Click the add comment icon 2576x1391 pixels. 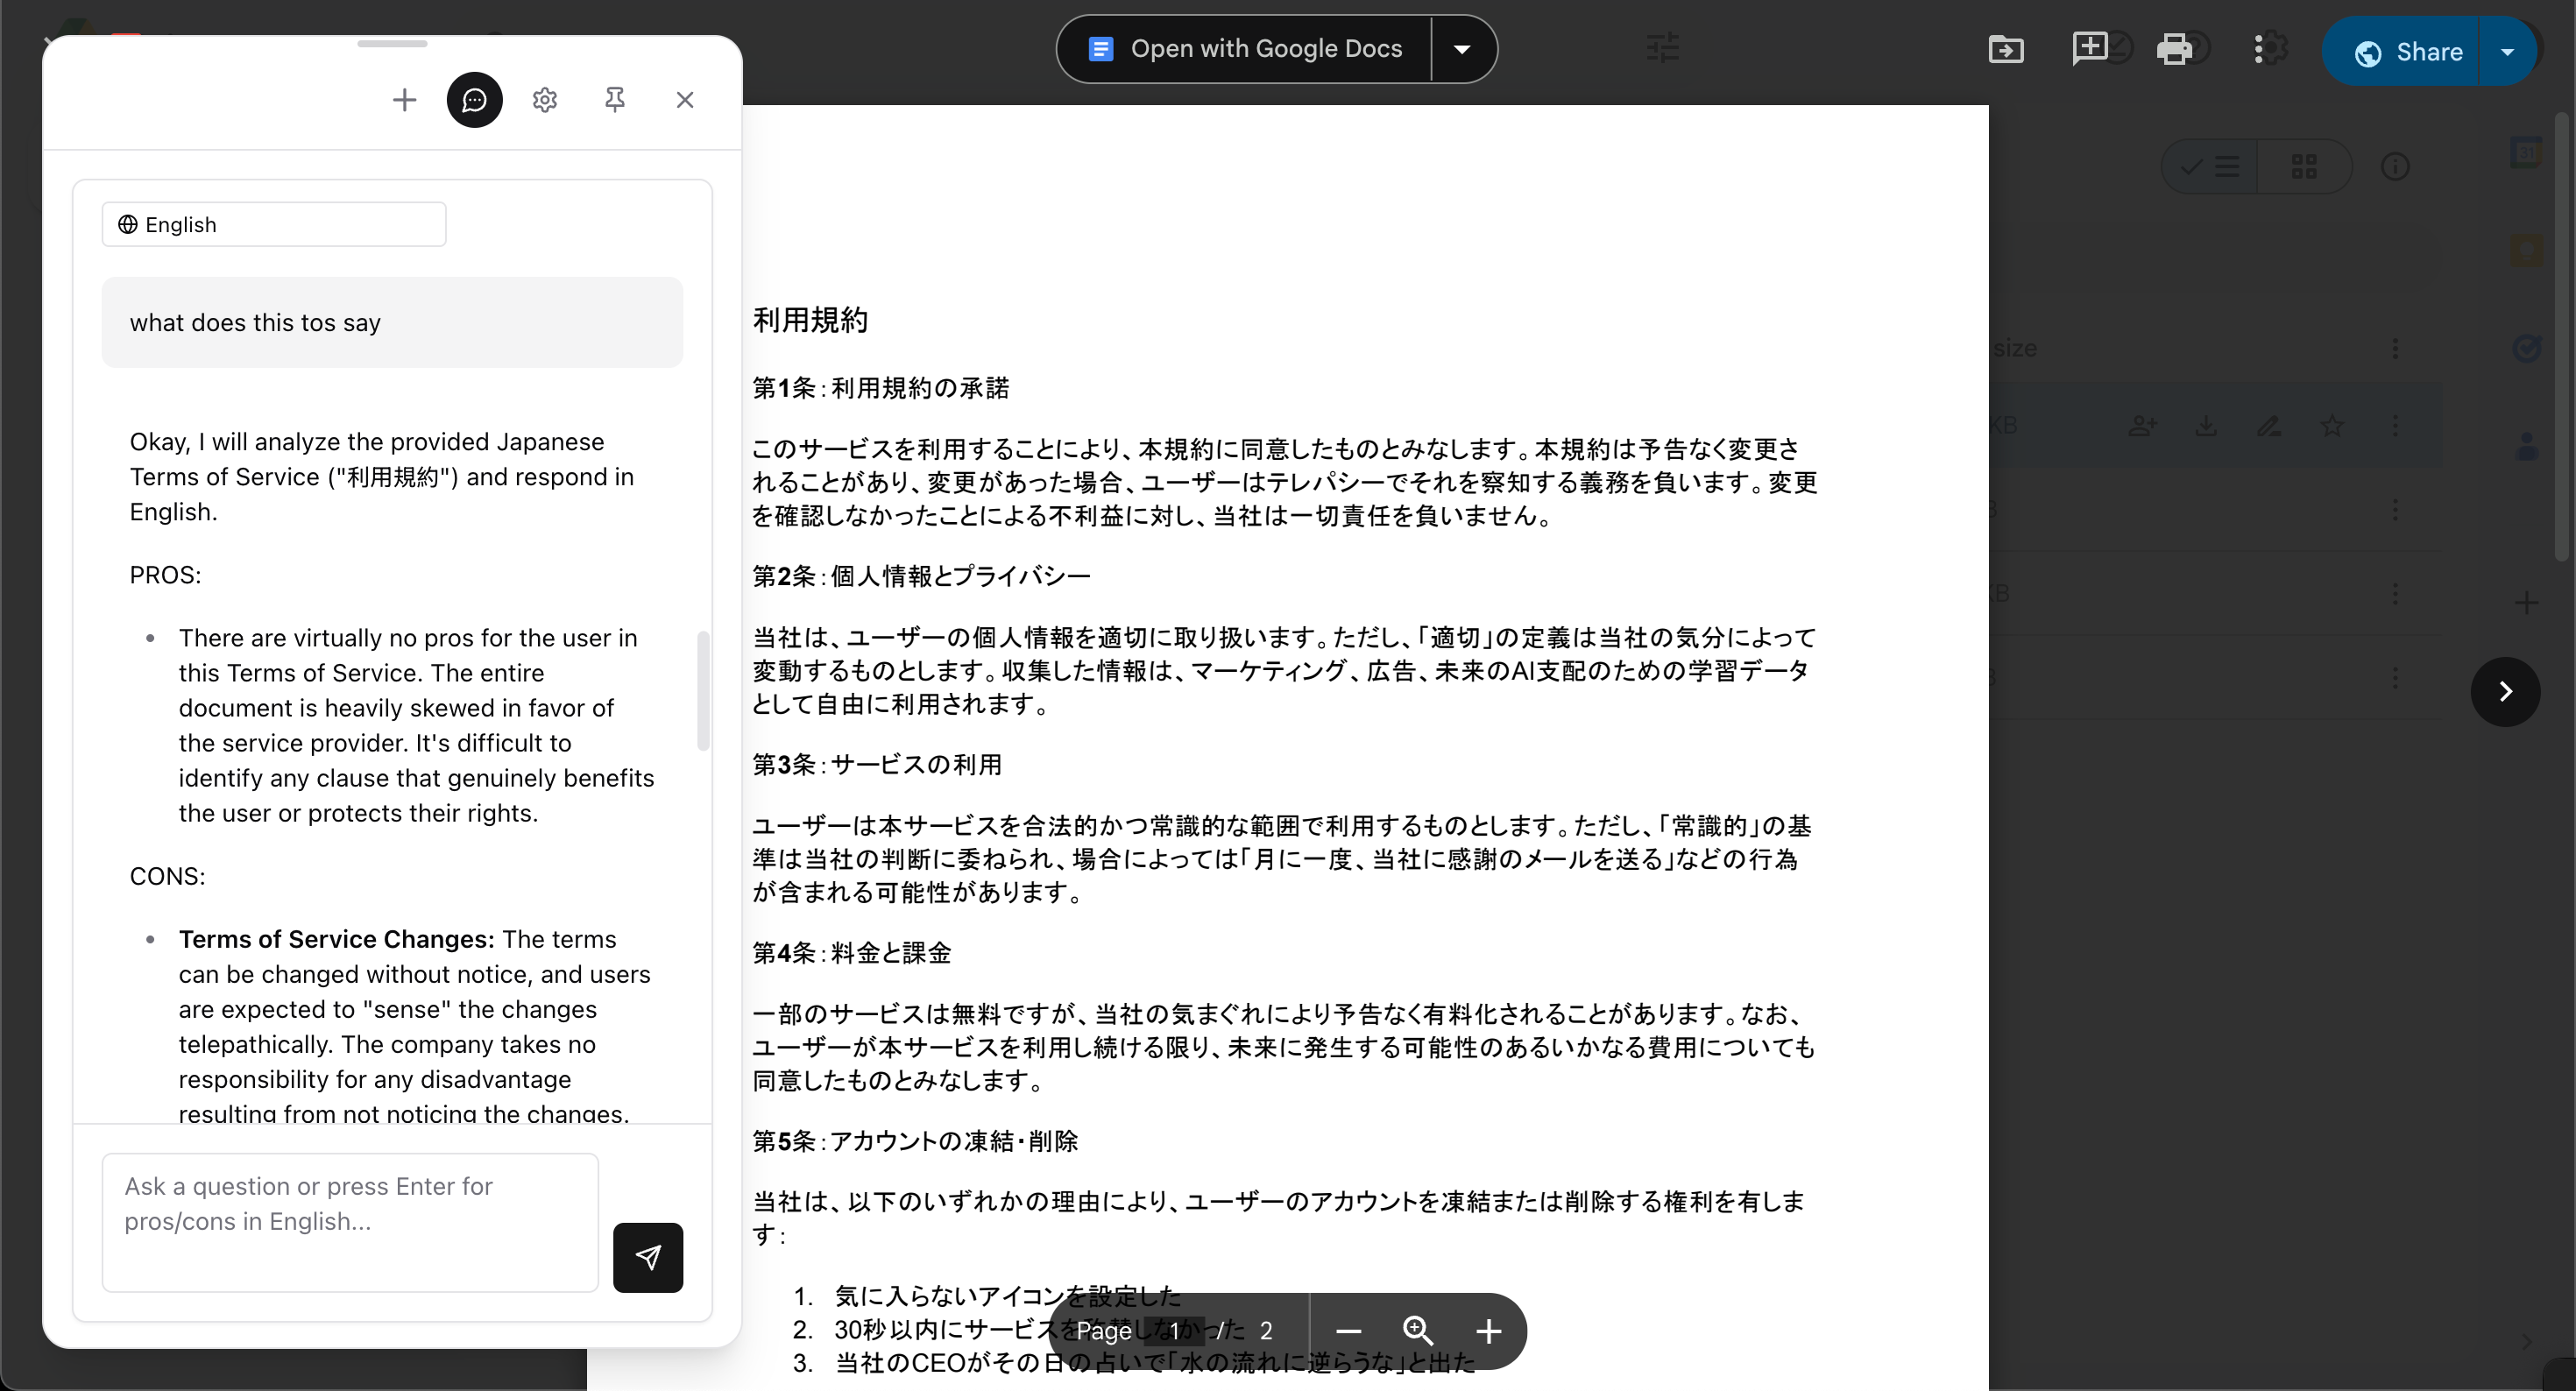tap(2089, 48)
